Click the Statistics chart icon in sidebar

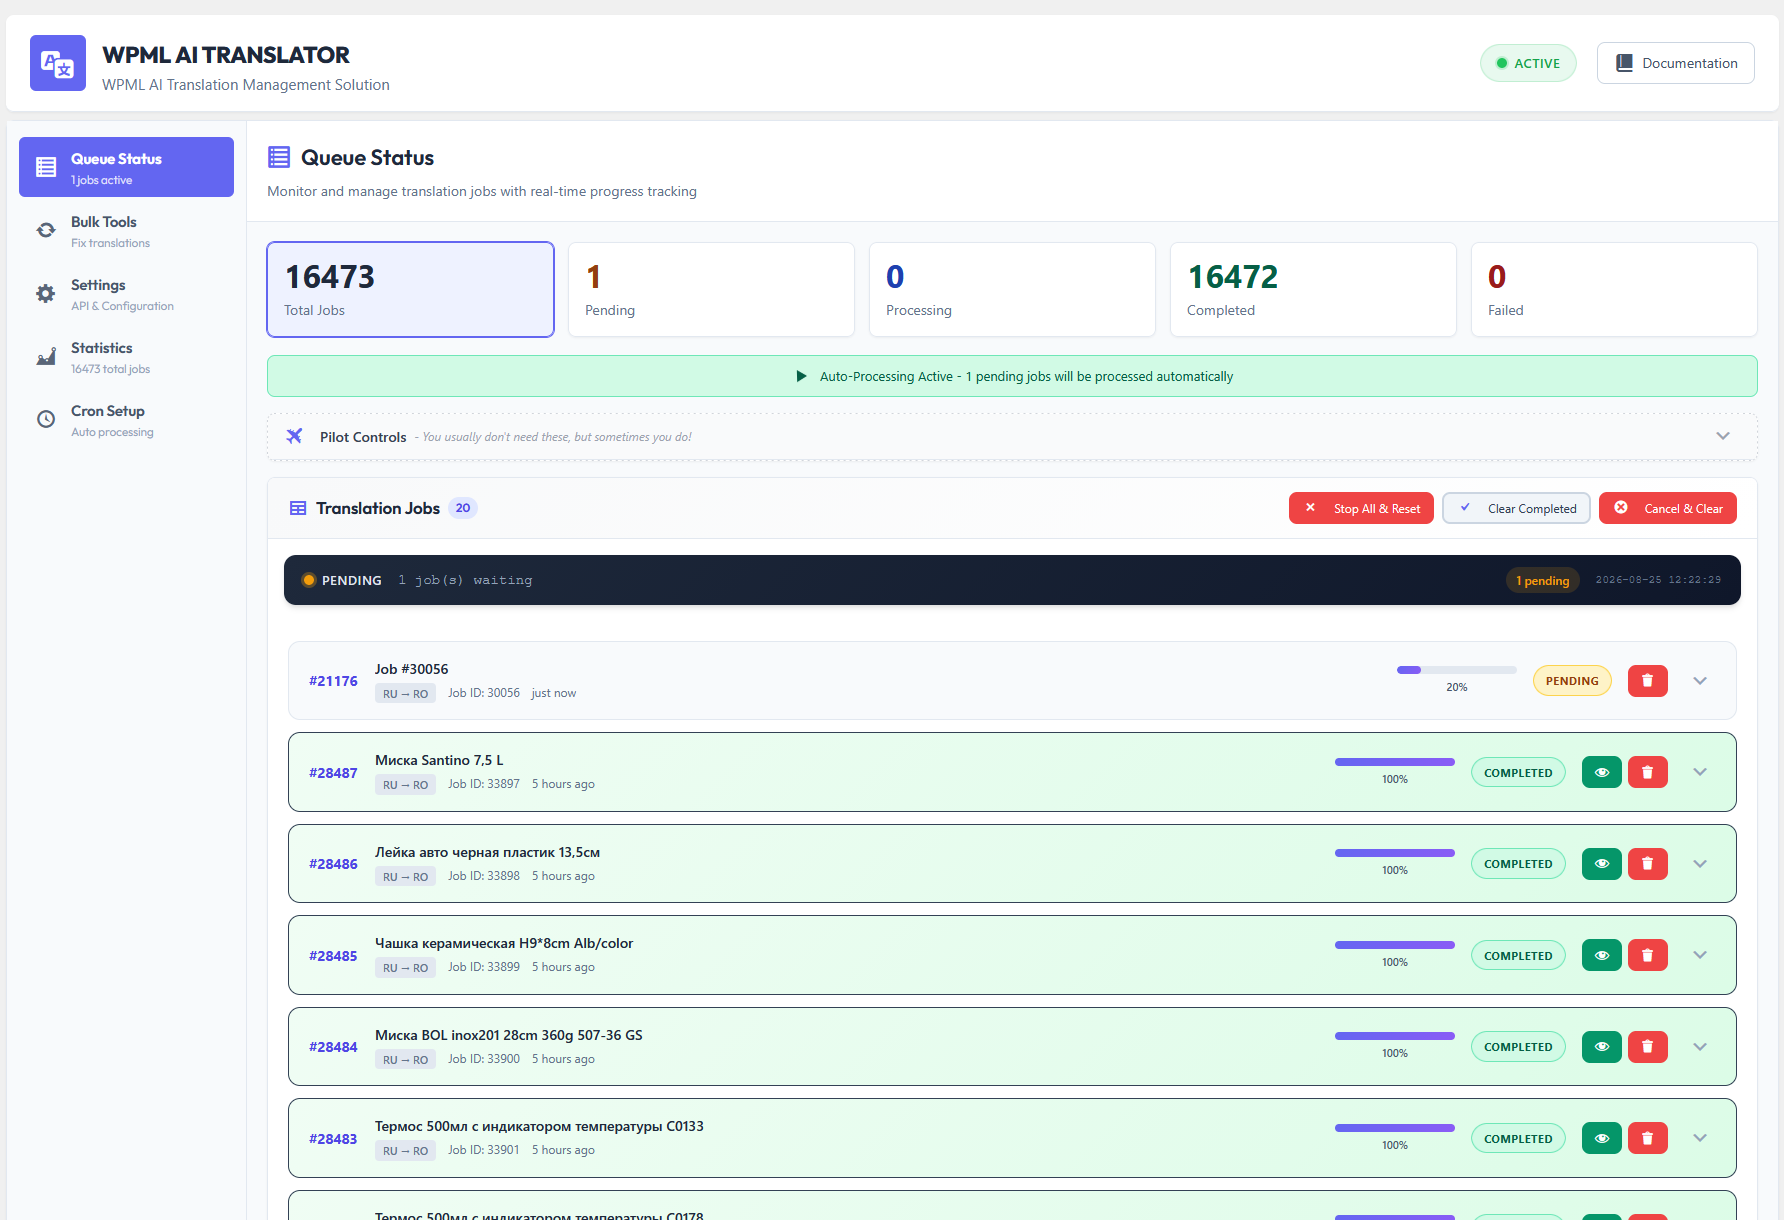point(46,357)
